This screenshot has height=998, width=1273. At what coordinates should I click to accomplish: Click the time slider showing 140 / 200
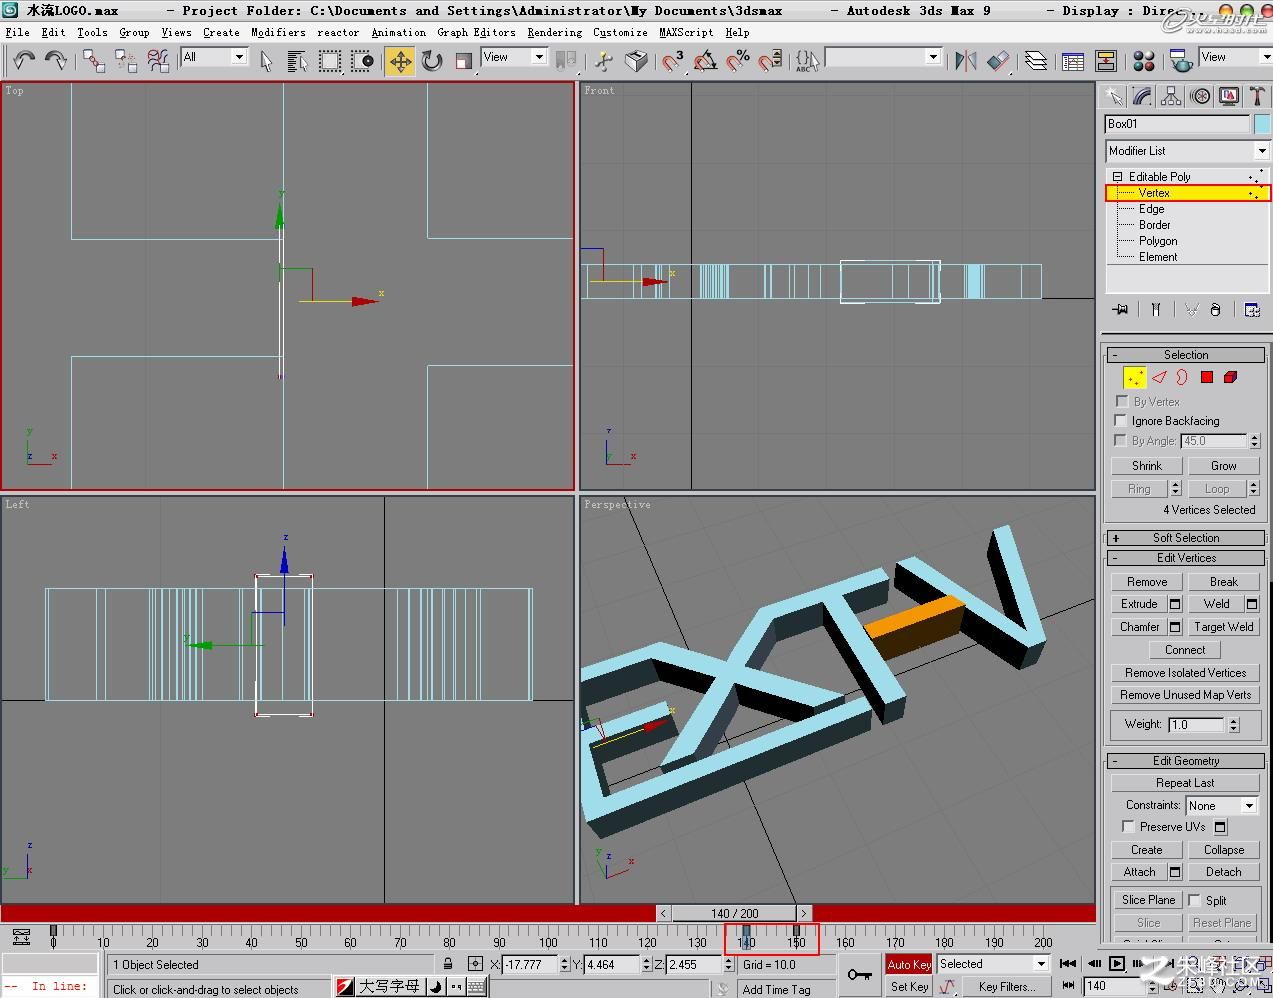[x=735, y=913]
